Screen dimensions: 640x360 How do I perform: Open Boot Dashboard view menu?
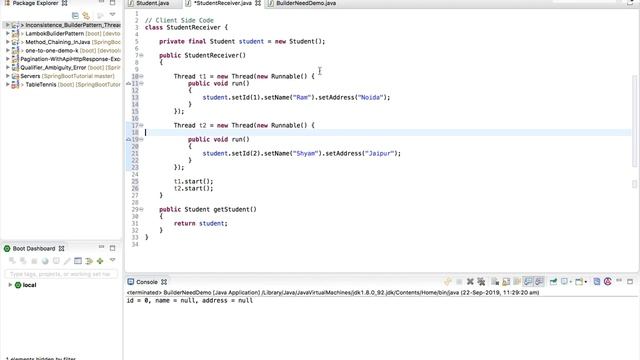click(x=112, y=260)
